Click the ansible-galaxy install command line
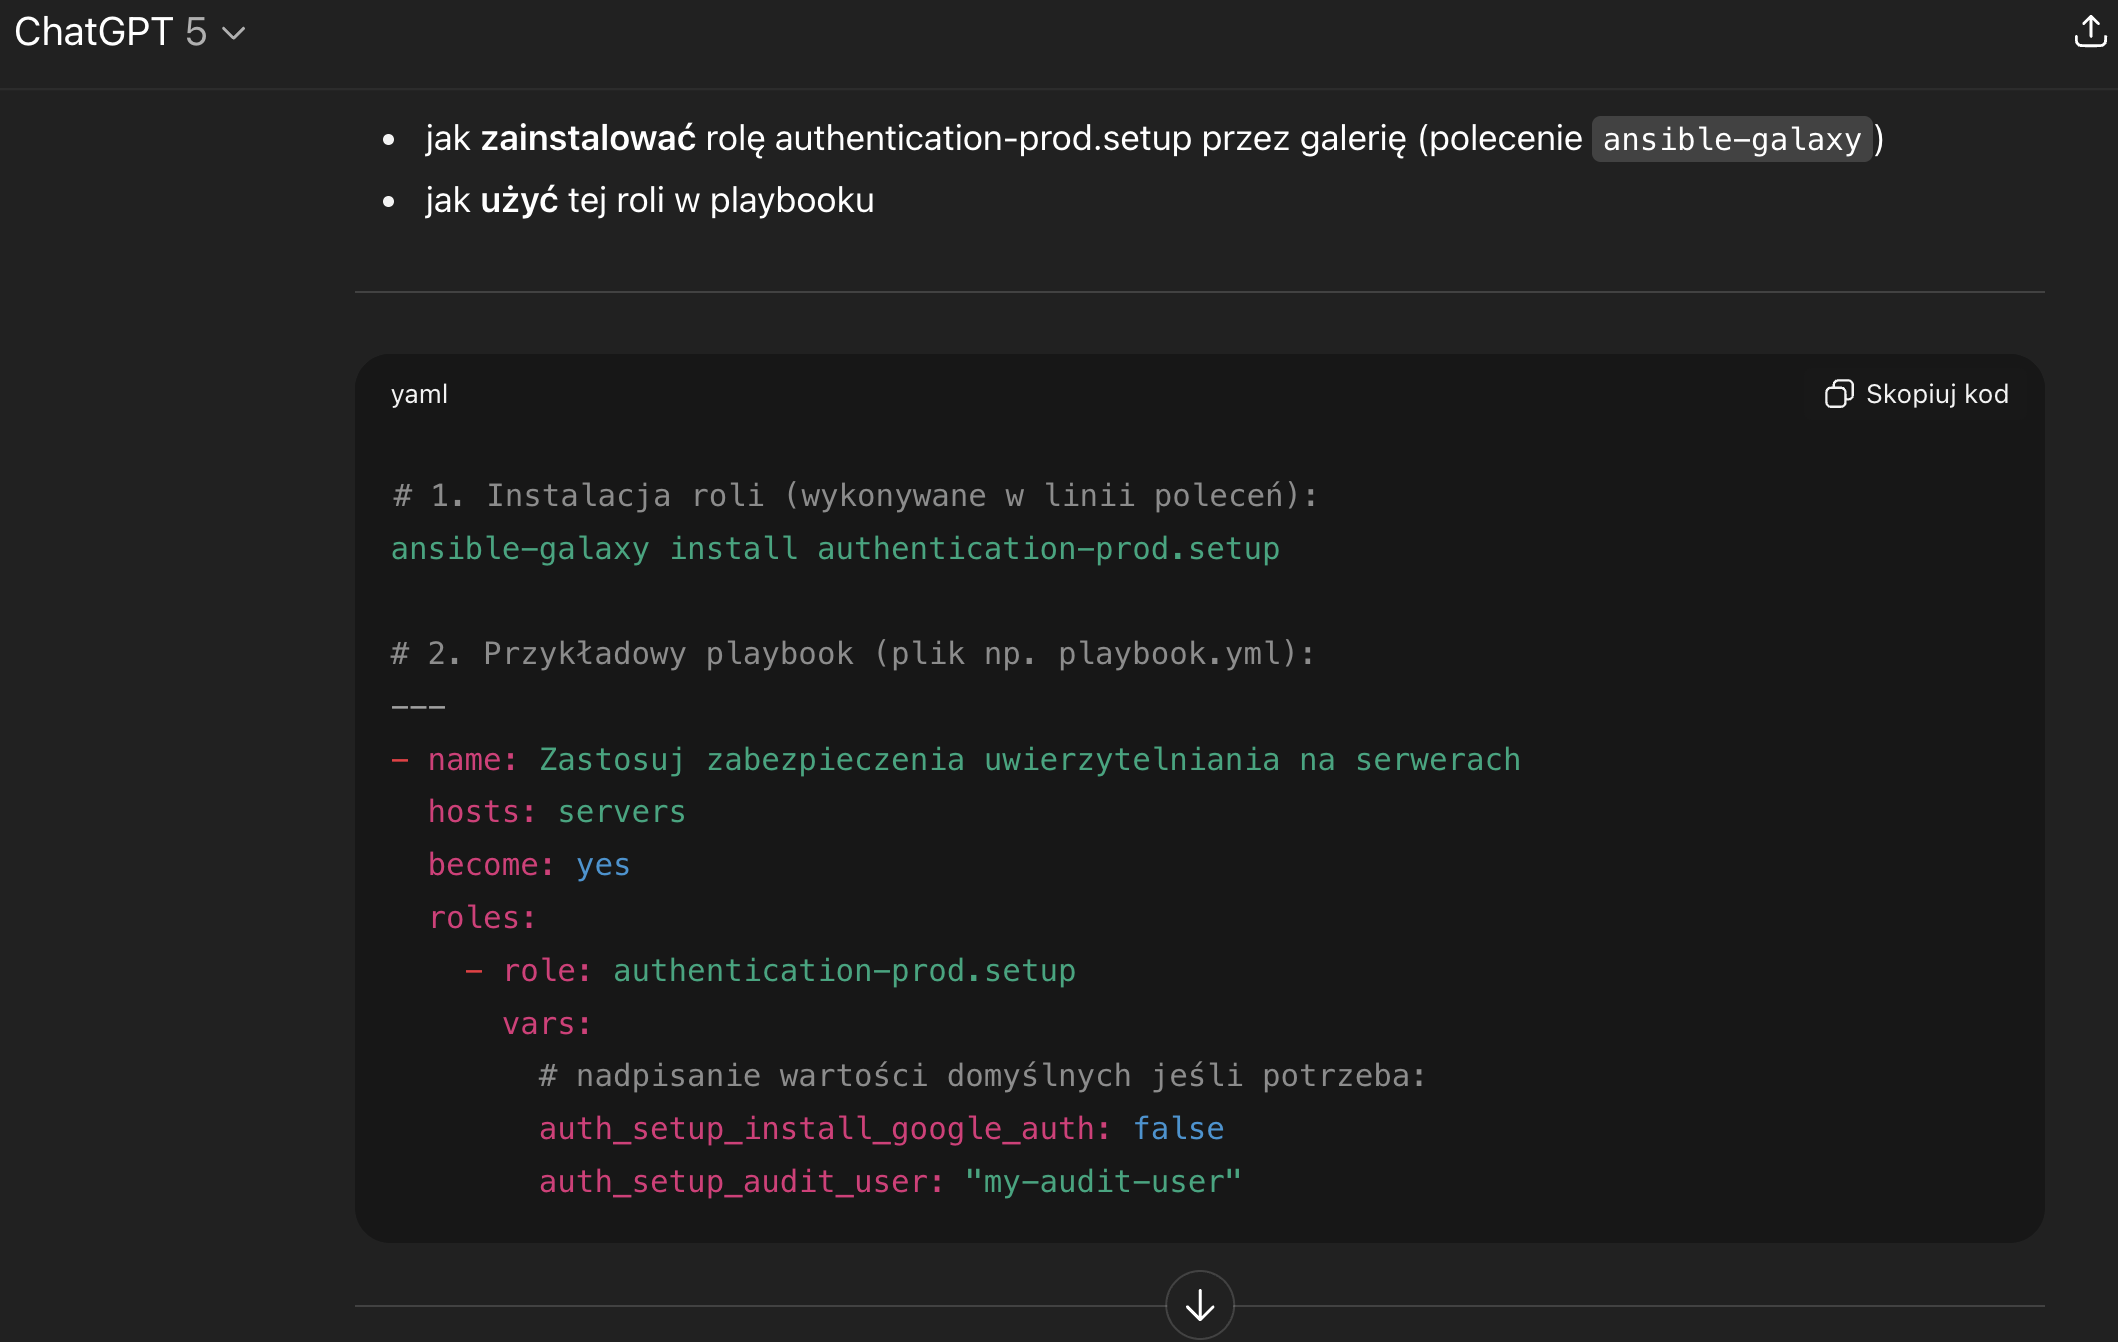This screenshot has height=1342, width=2118. pos(835,548)
